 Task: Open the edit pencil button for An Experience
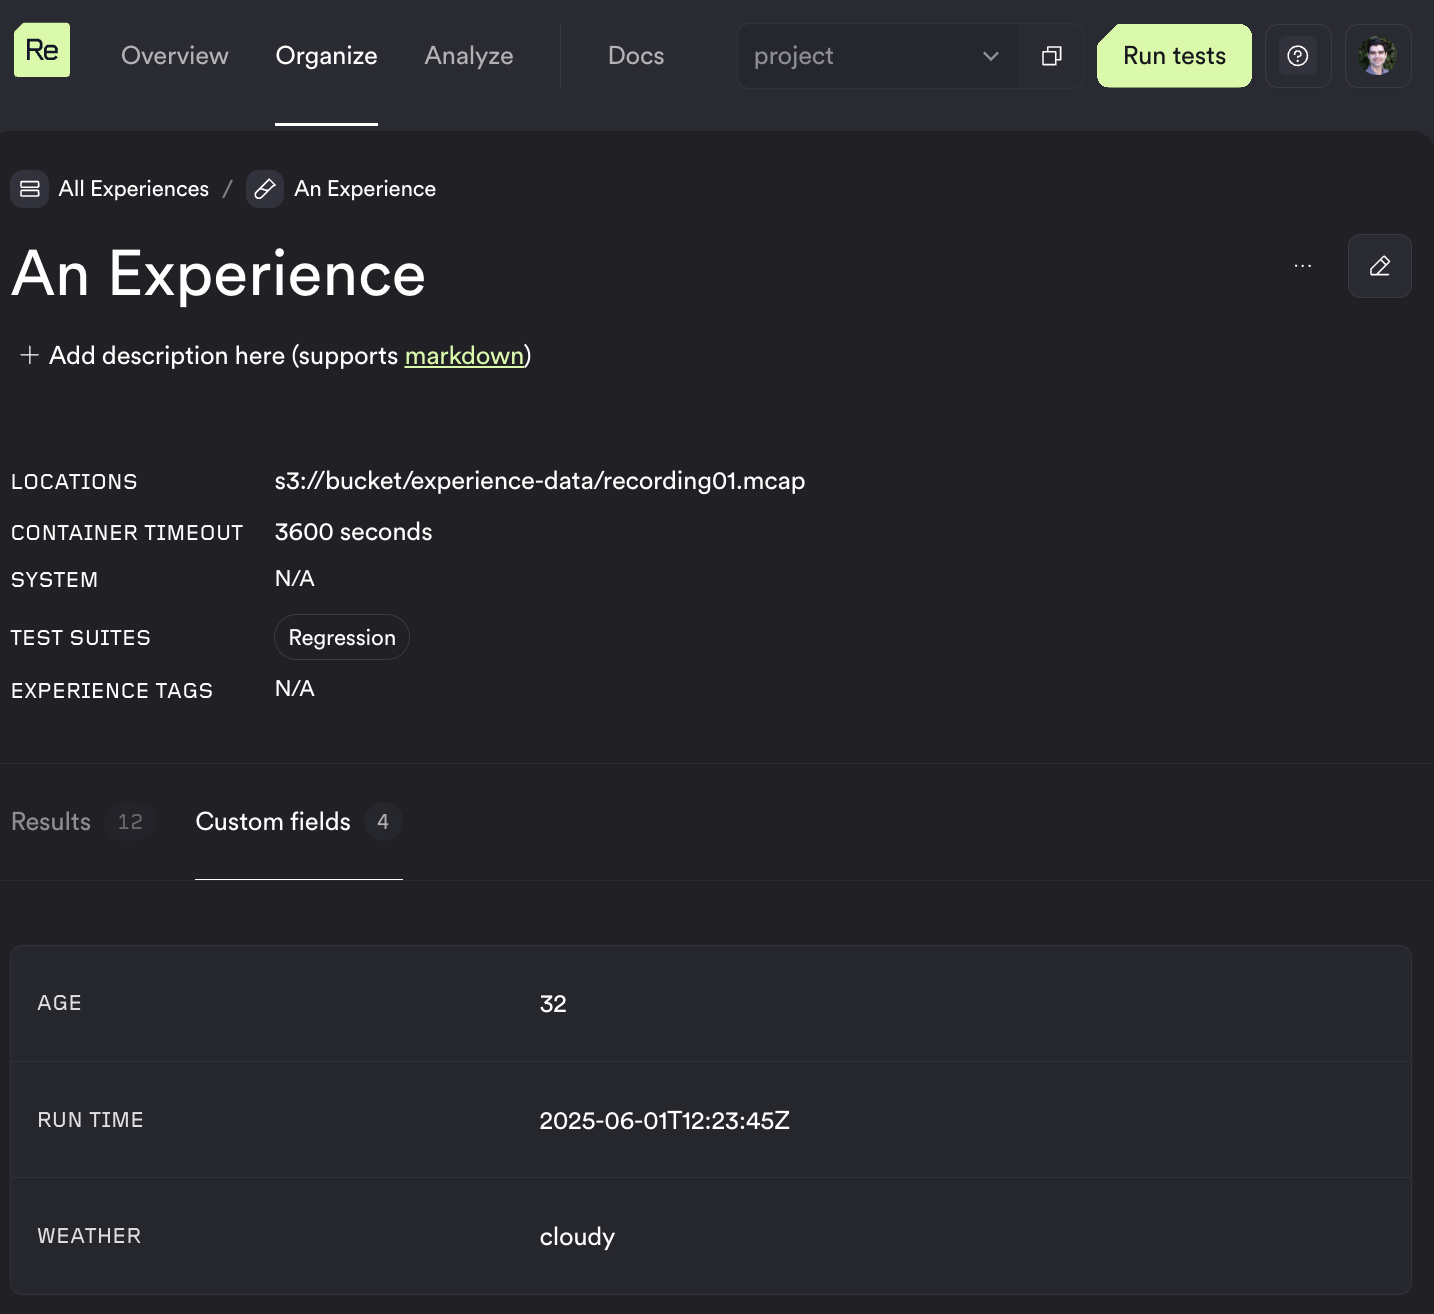1379,266
